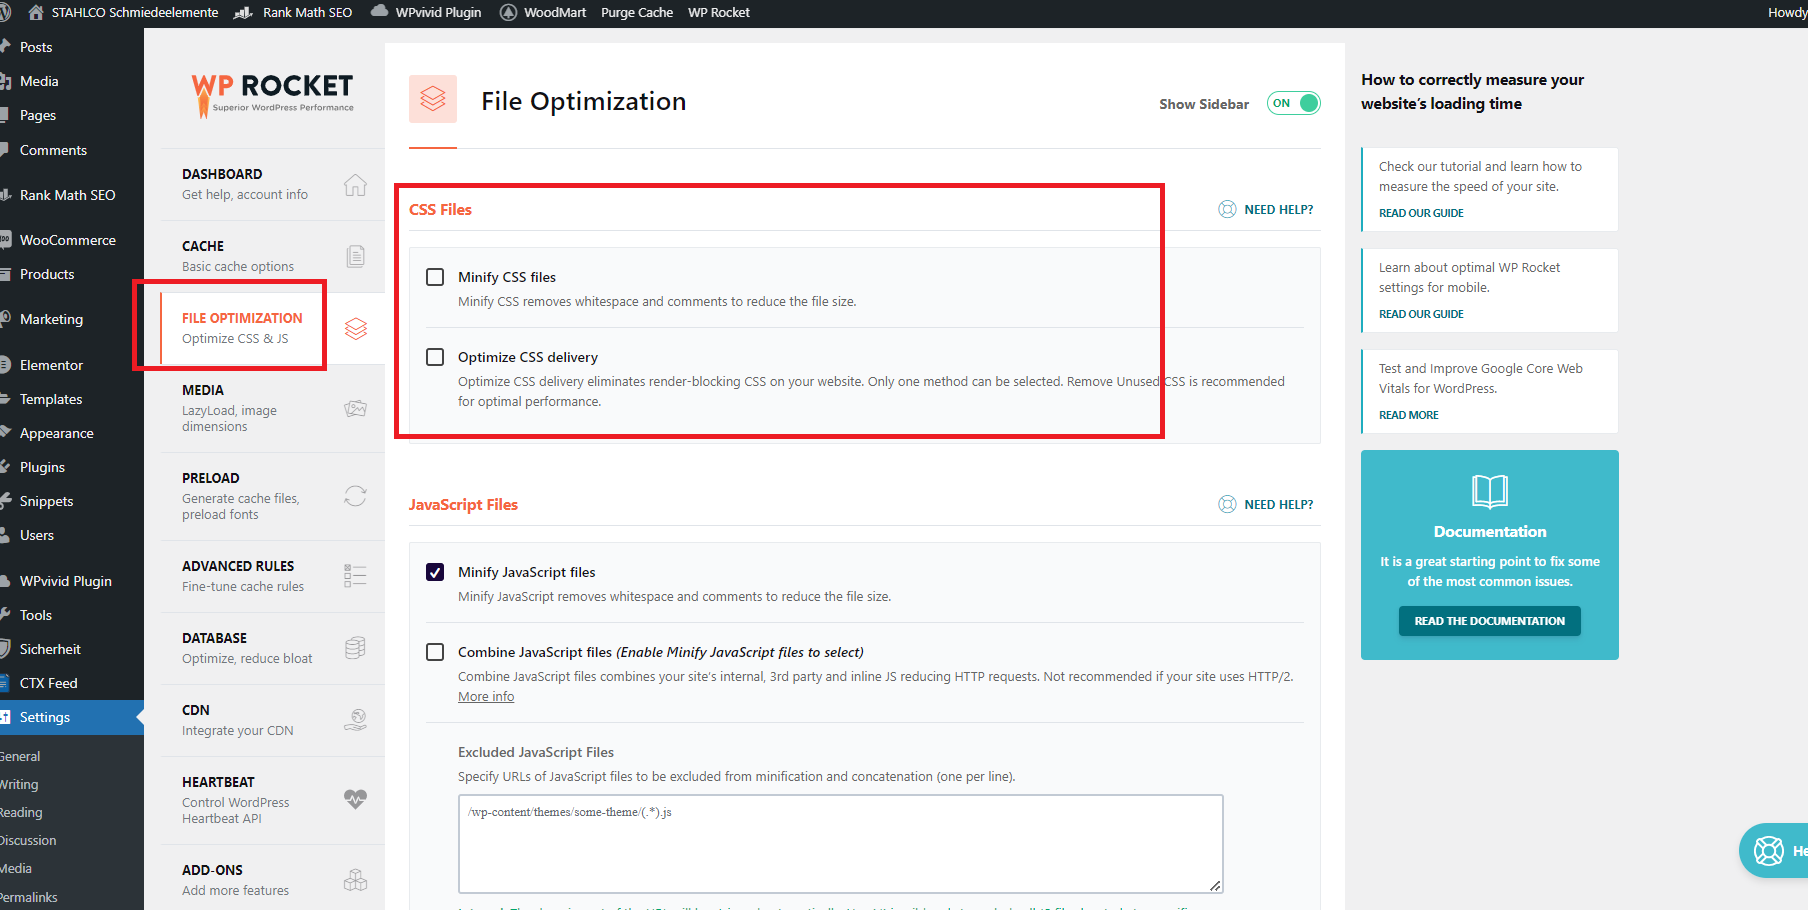Image resolution: width=1808 pixels, height=910 pixels.
Task: Open the Database tab
Action: point(272,648)
